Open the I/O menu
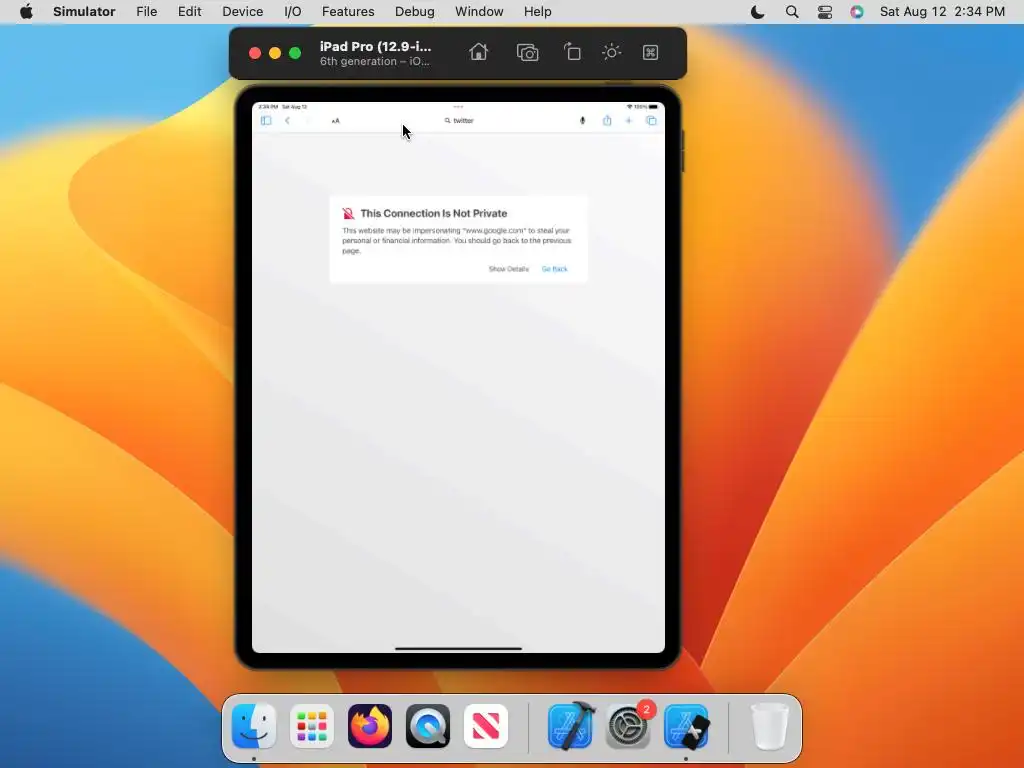 [x=293, y=12]
